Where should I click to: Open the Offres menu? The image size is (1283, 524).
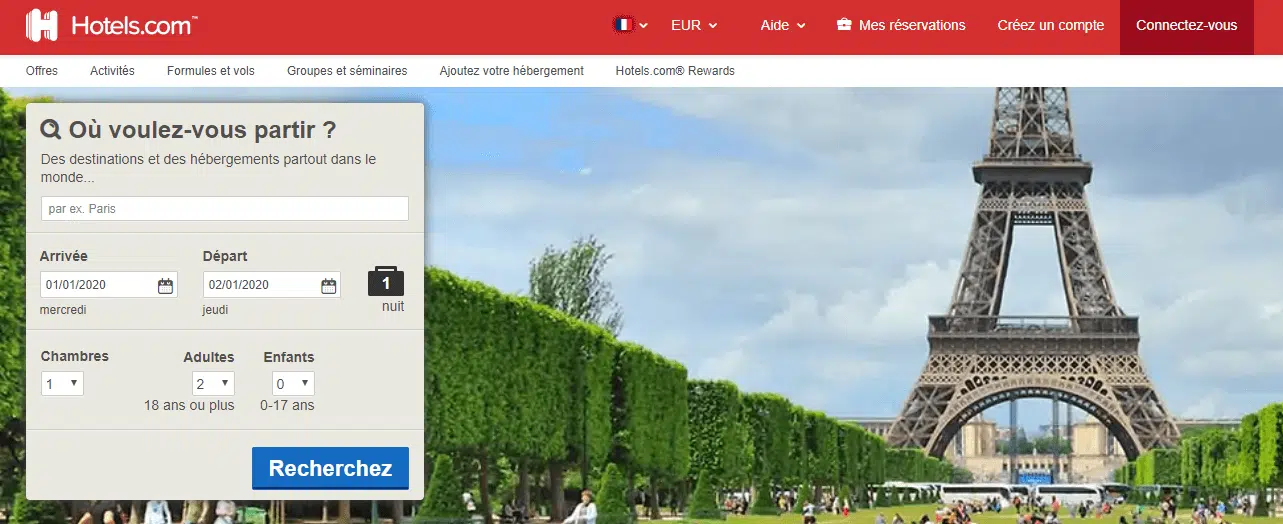pyautogui.click(x=42, y=71)
